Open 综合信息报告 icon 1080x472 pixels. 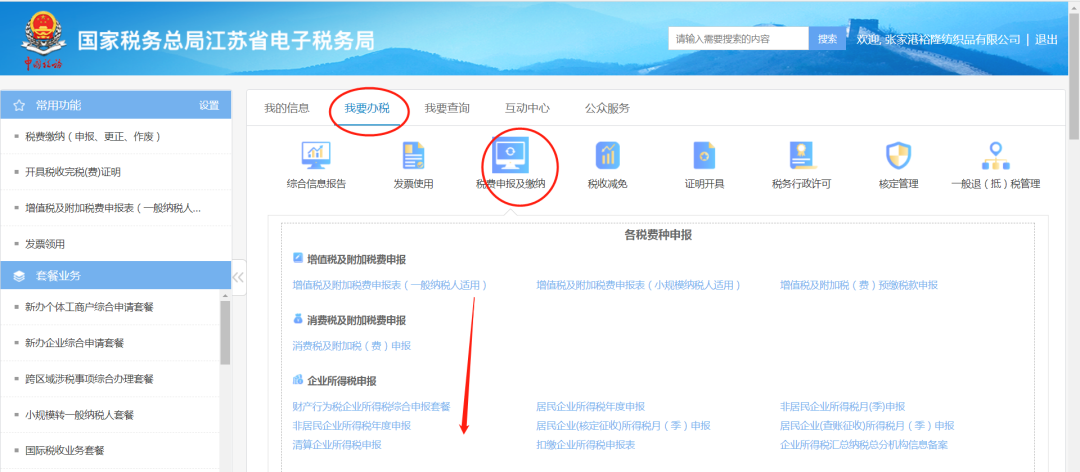pos(316,156)
